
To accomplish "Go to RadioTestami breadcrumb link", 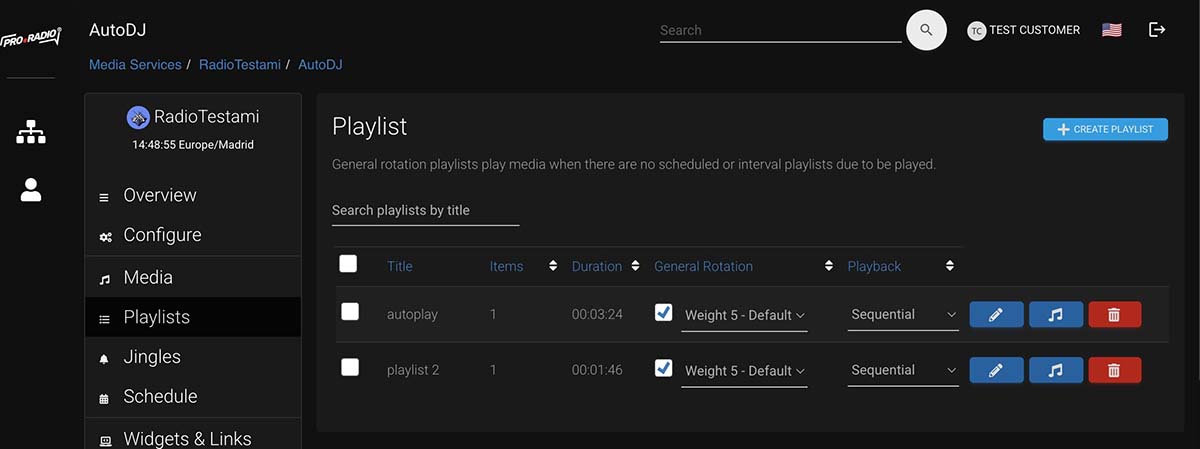I will tap(240, 65).
